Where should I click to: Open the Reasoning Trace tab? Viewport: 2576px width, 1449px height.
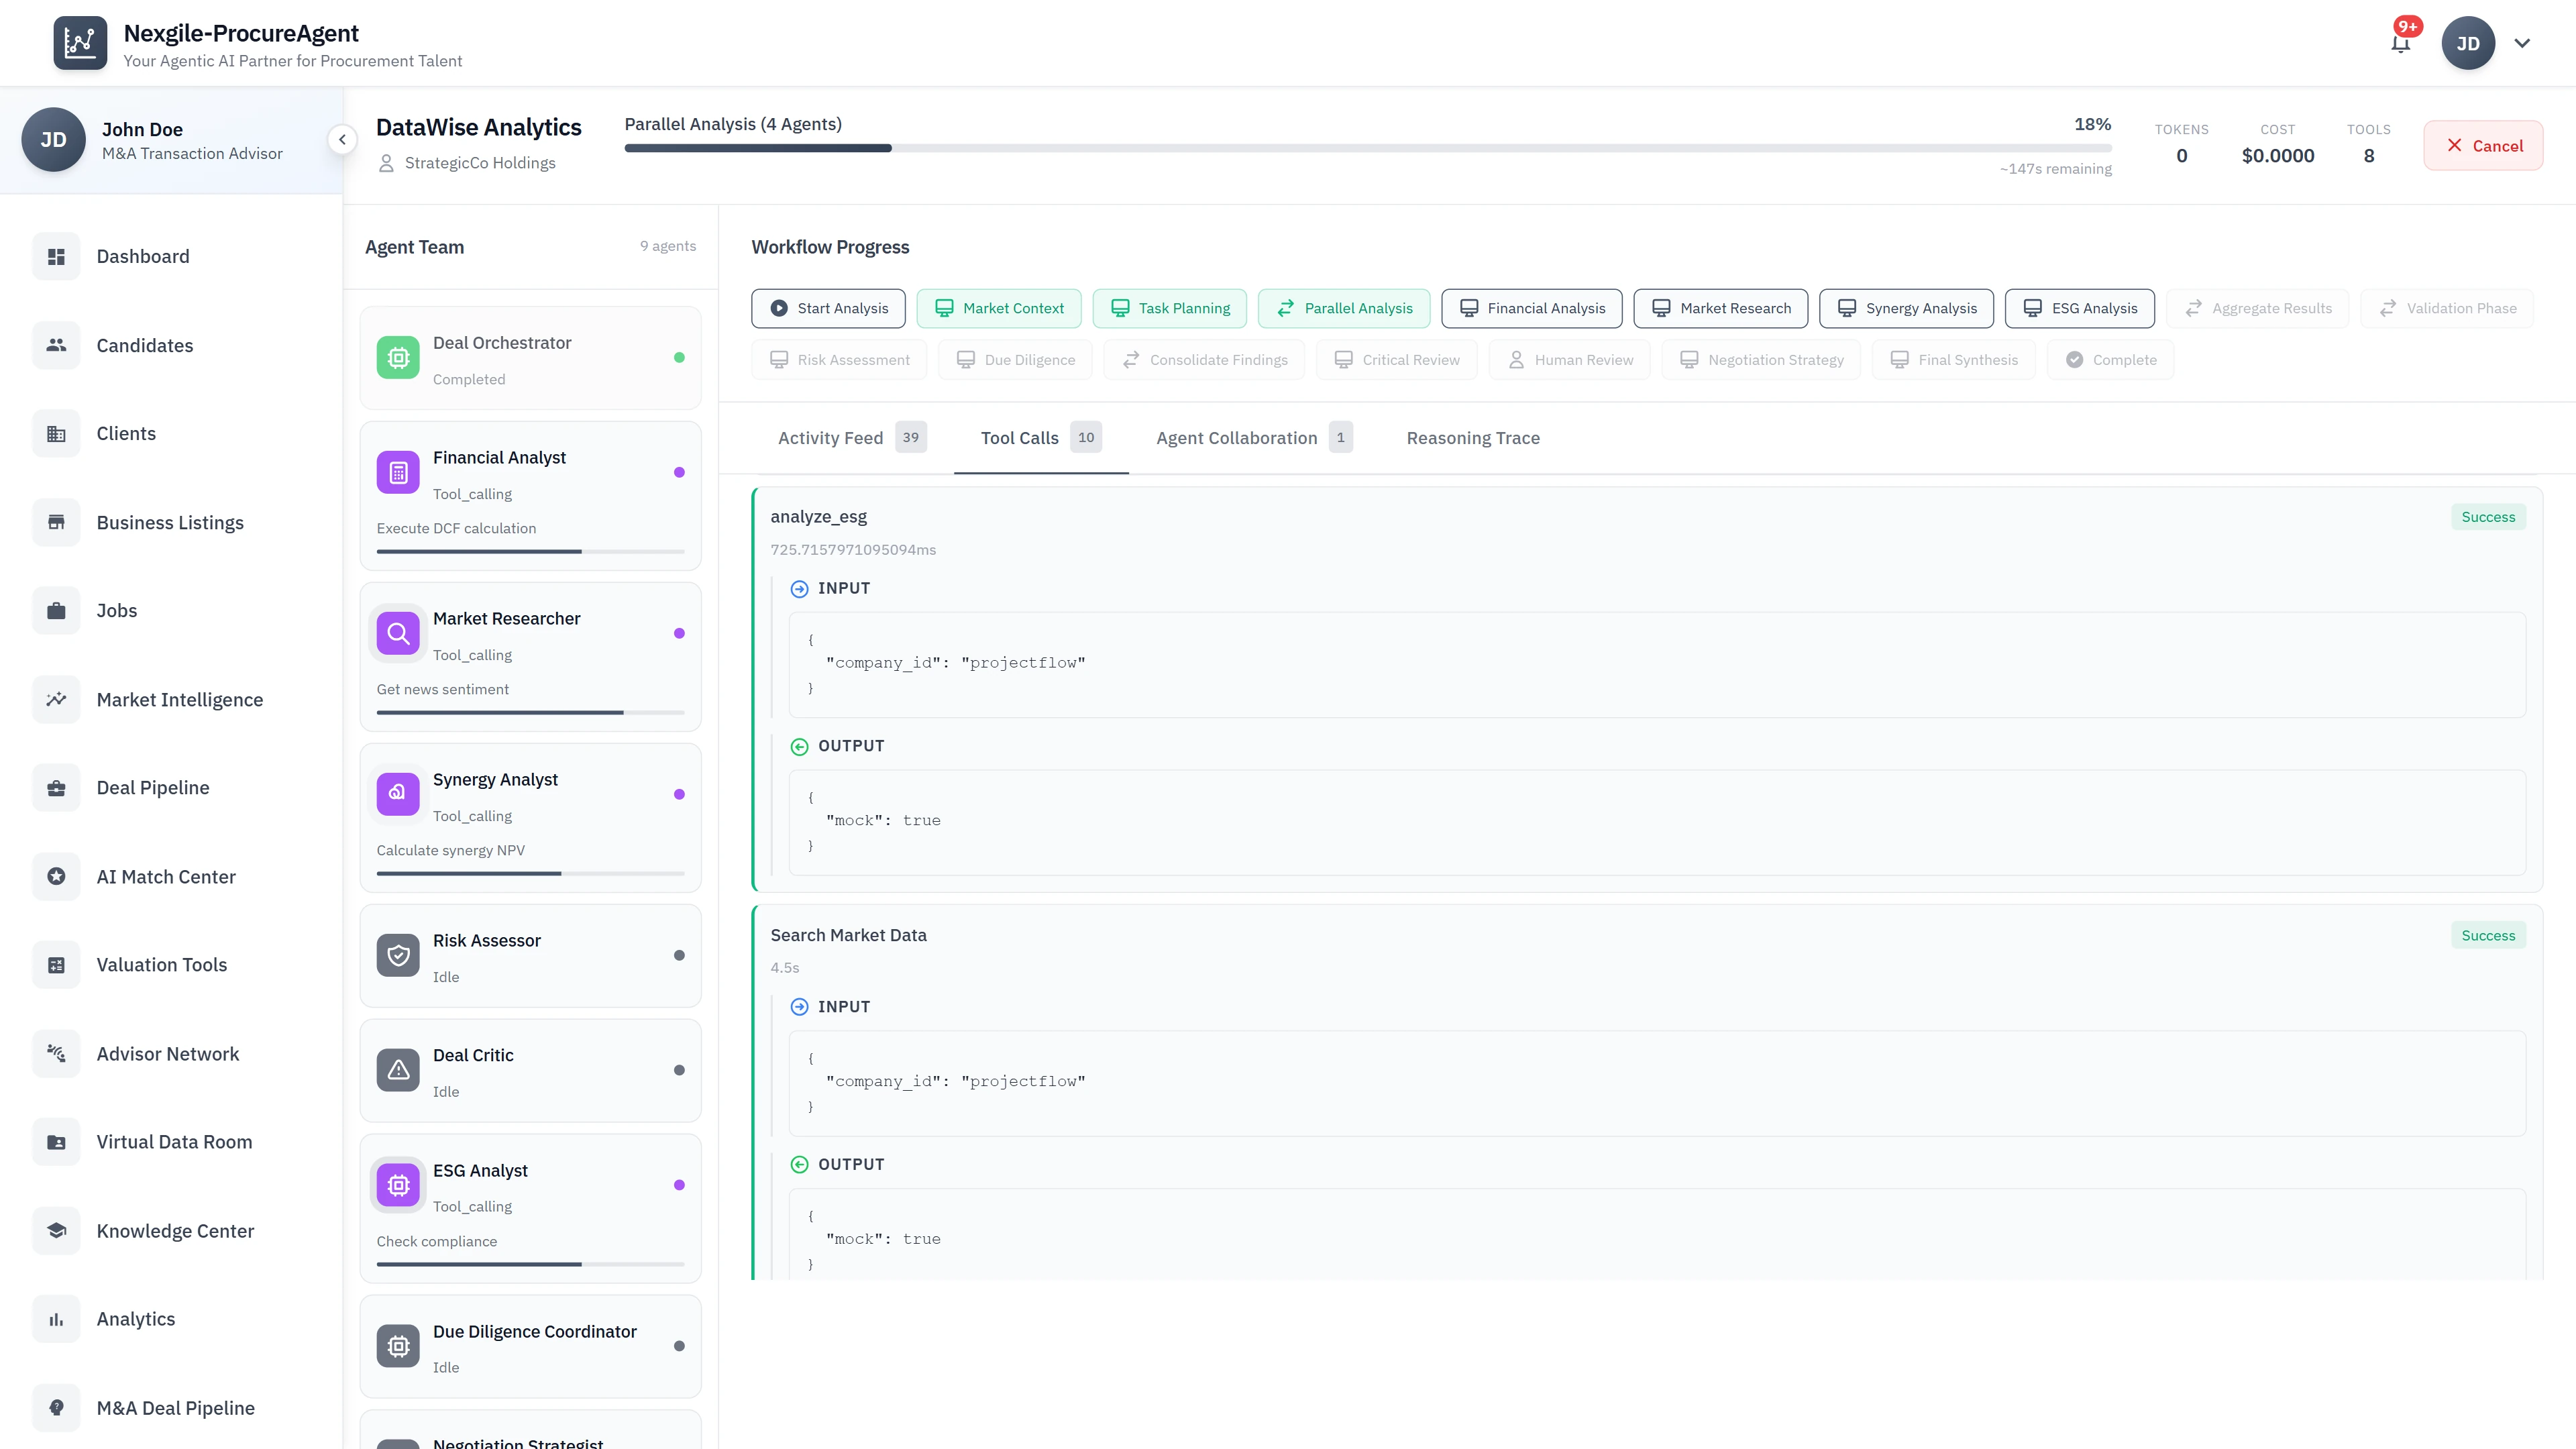[x=1472, y=437]
